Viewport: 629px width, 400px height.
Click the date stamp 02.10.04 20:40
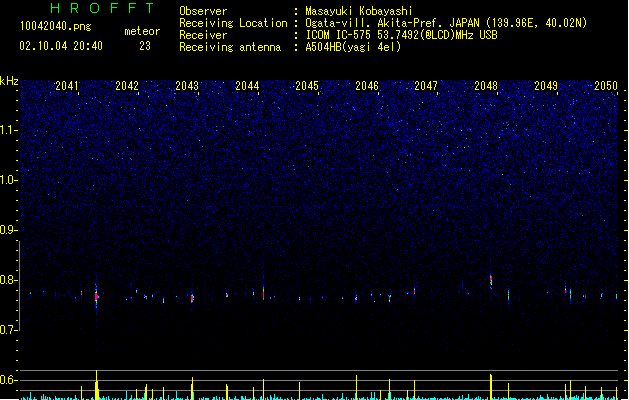[x=61, y=46]
